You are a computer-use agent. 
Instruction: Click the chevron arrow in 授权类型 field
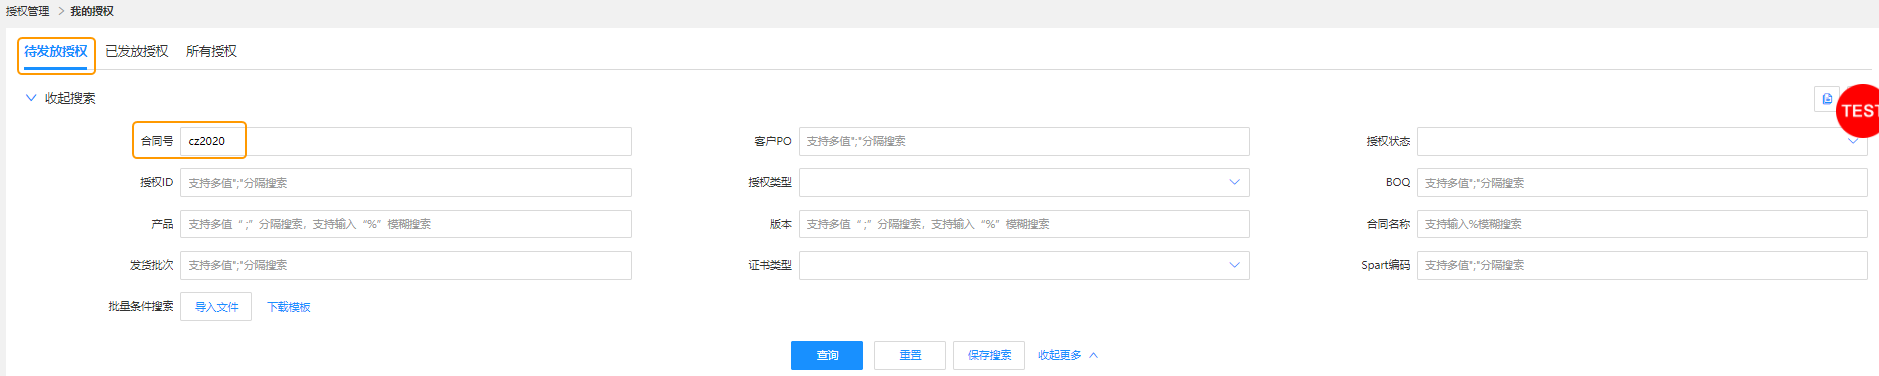tap(1234, 182)
